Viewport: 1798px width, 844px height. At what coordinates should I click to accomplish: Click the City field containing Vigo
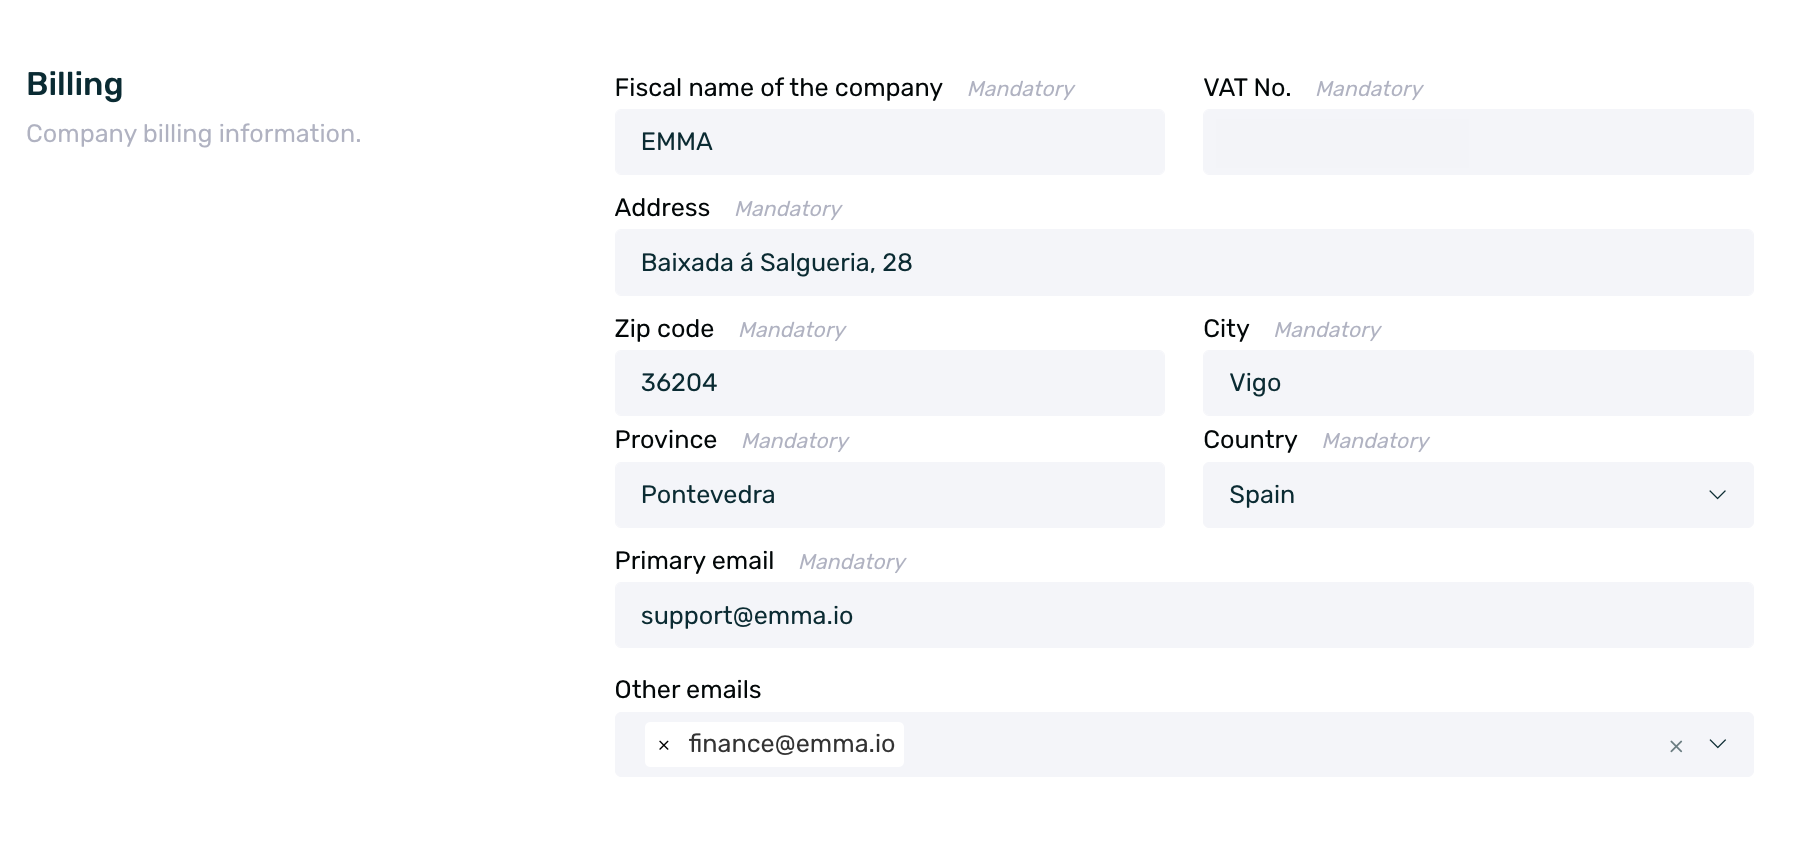coord(1477,383)
